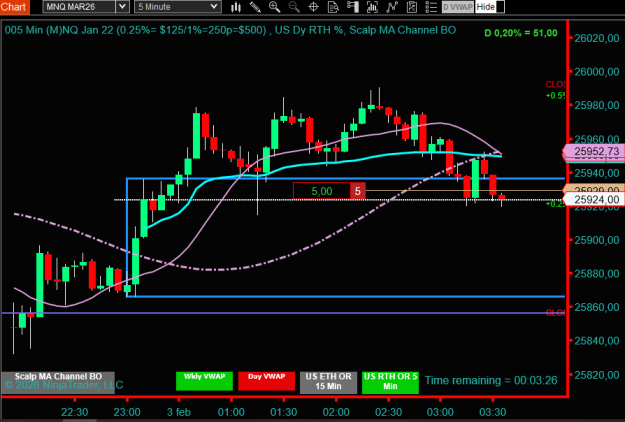Click the 25840,00 price axis label
The image size is (625, 422).
tap(597, 341)
